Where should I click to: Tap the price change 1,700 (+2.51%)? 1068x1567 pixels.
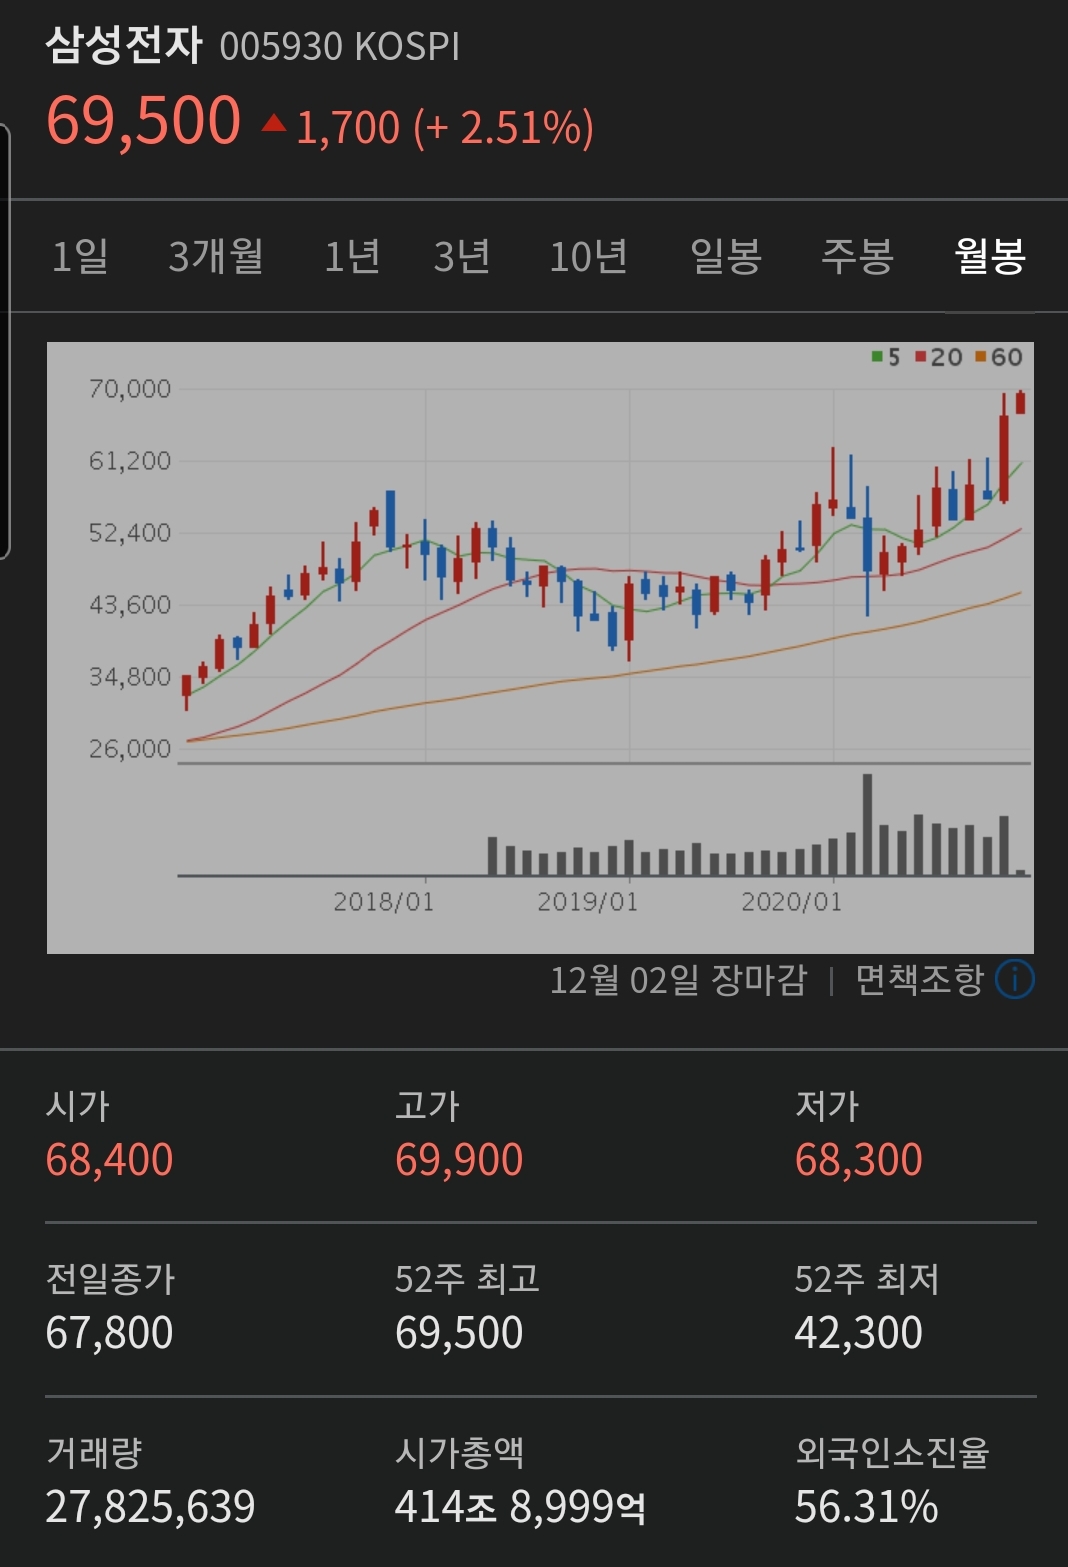[445, 128]
